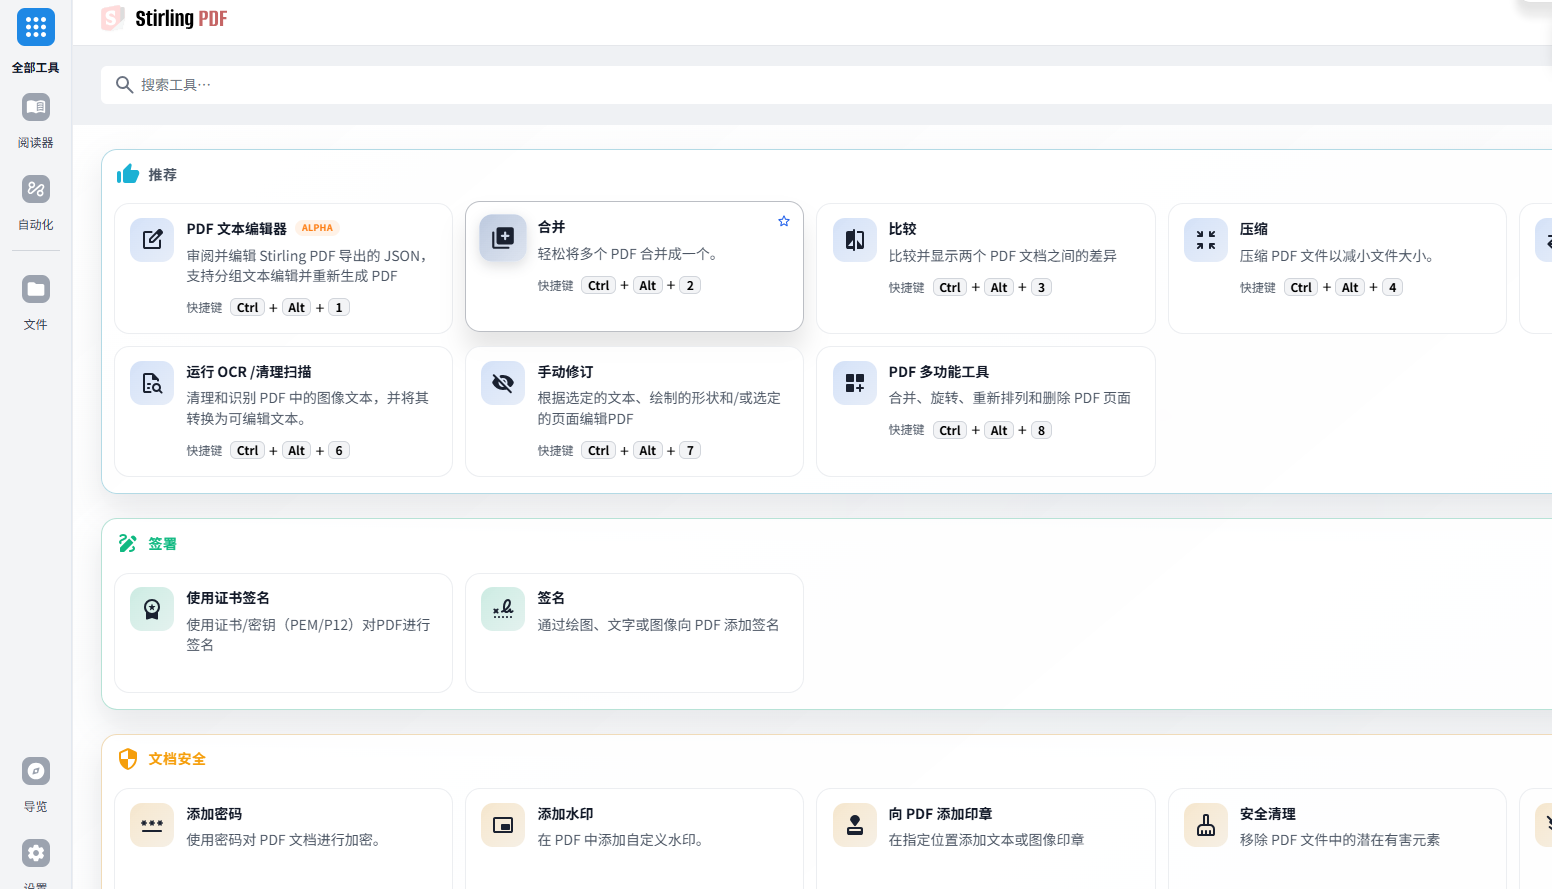Click the Stirling PDF title text

tap(181, 19)
